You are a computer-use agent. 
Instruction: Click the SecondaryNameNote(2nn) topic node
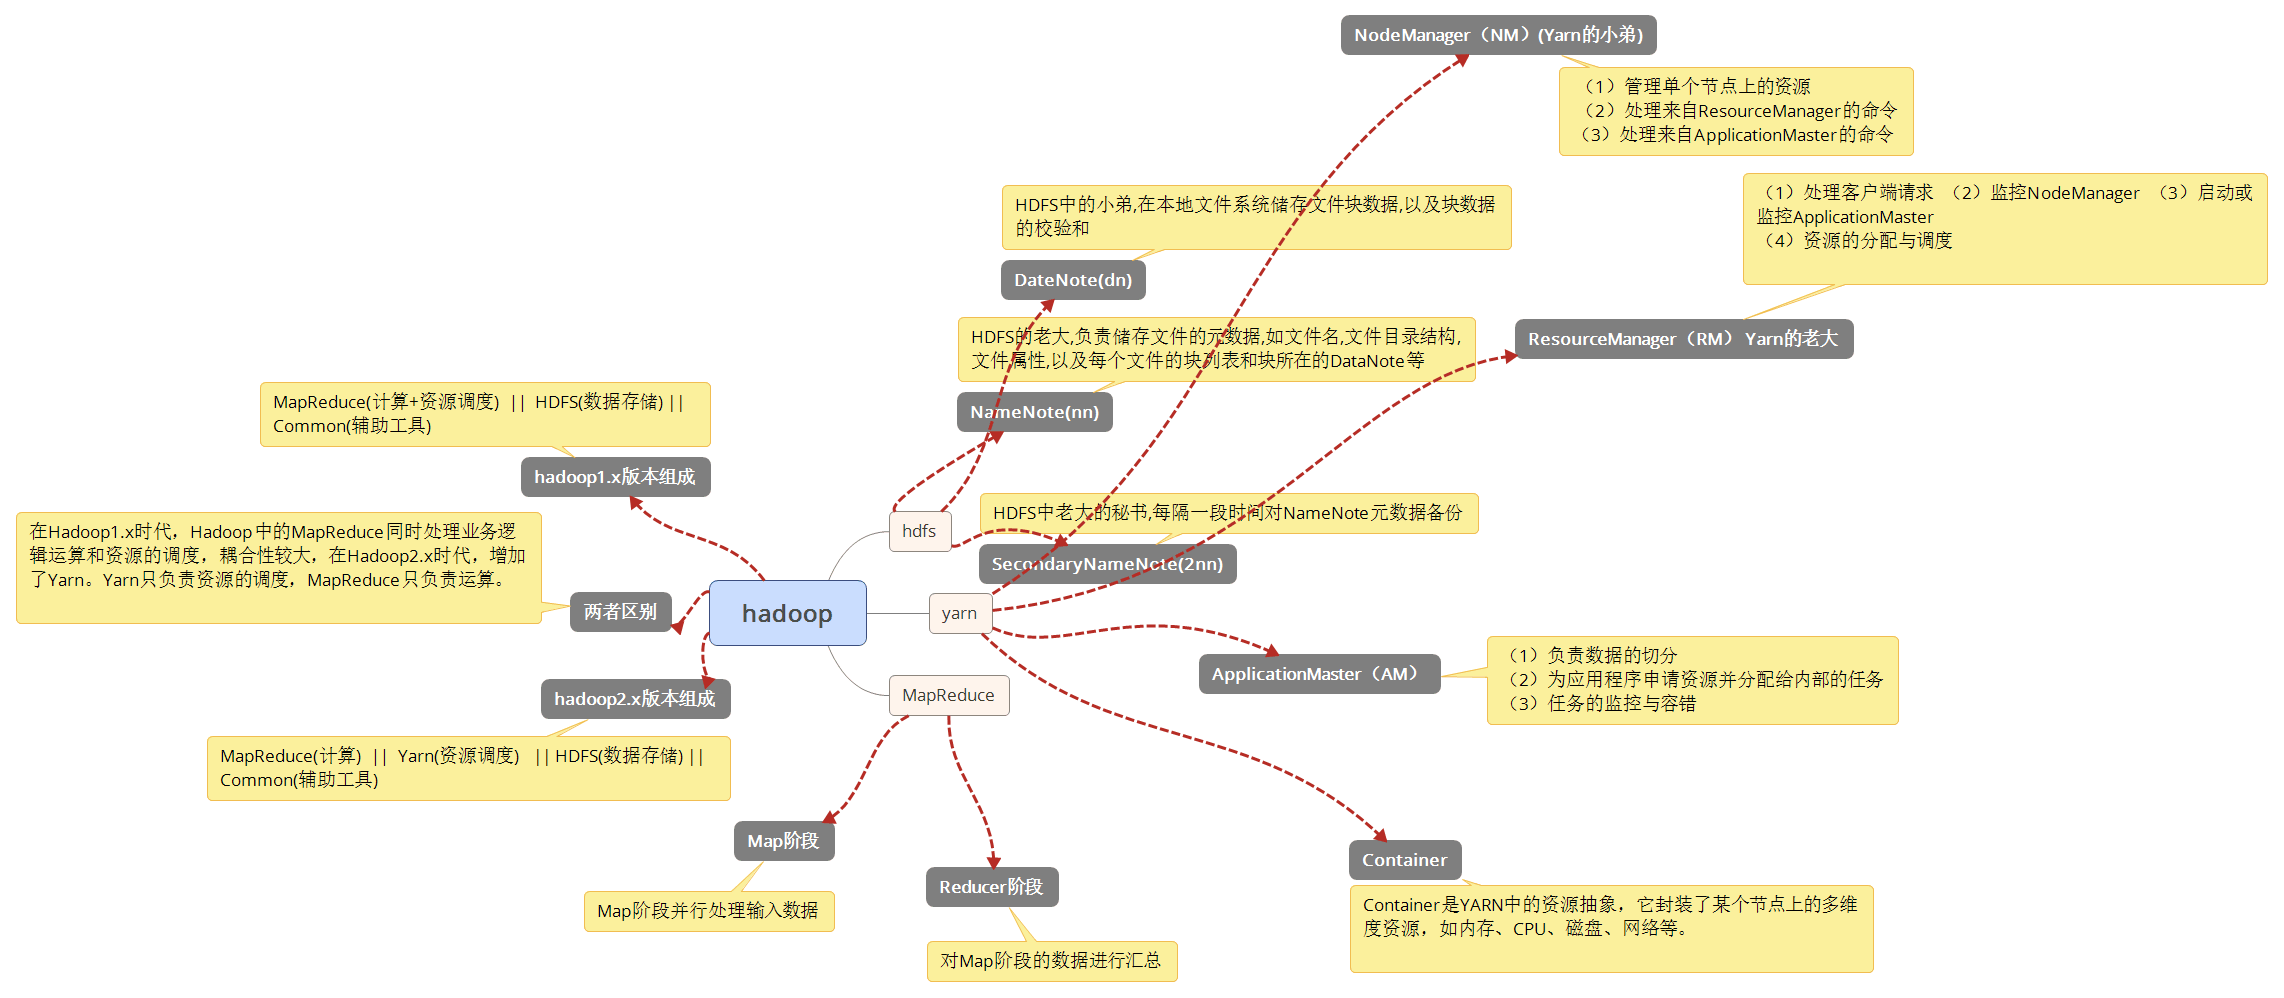pyautogui.click(x=1107, y=564)
